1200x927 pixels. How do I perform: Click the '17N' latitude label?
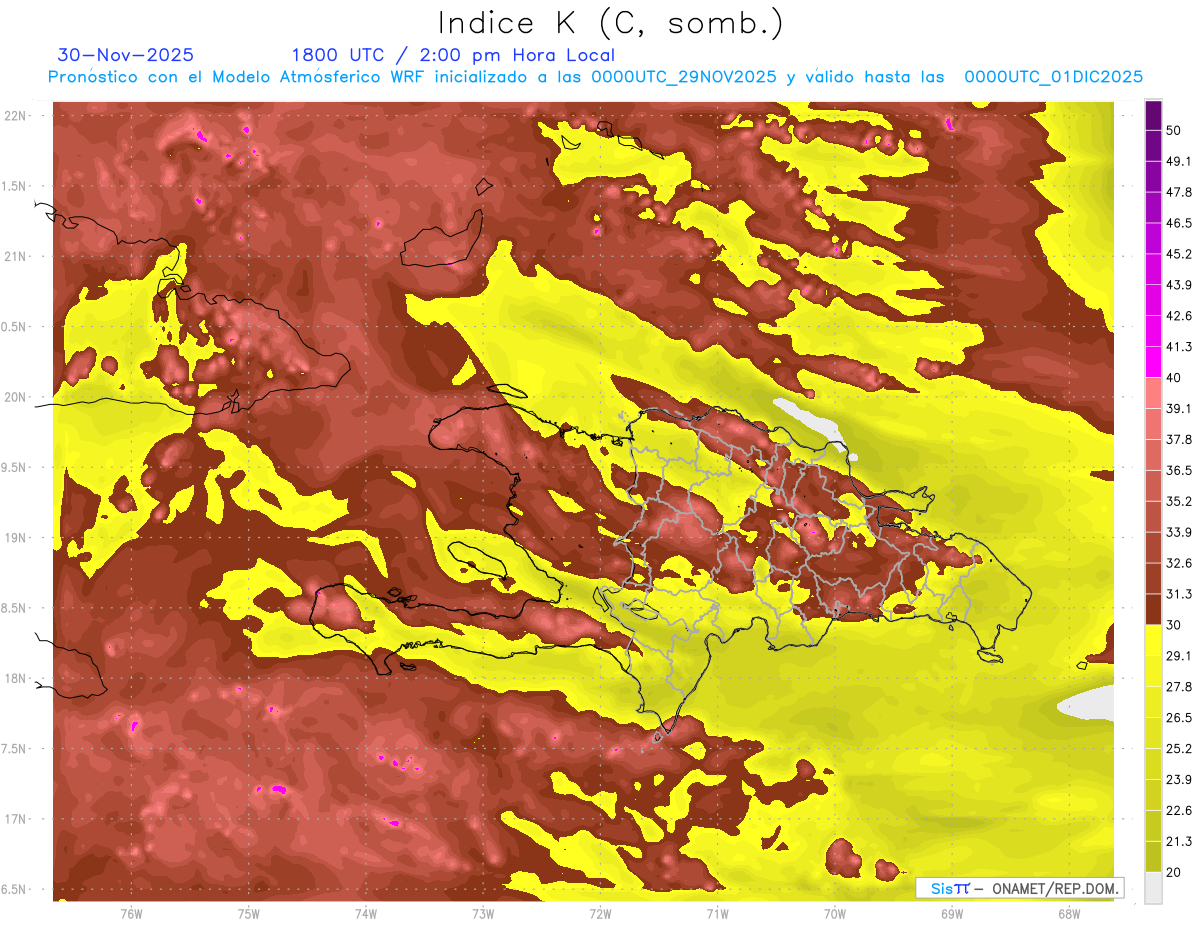tap(15, 819)
